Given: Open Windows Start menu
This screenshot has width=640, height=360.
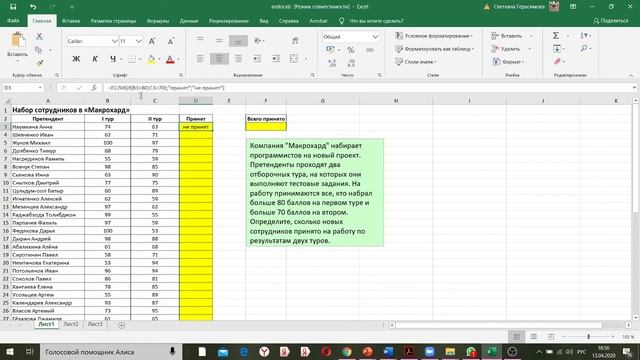Looking at the screenshot, I should click(x=10, y=351).
